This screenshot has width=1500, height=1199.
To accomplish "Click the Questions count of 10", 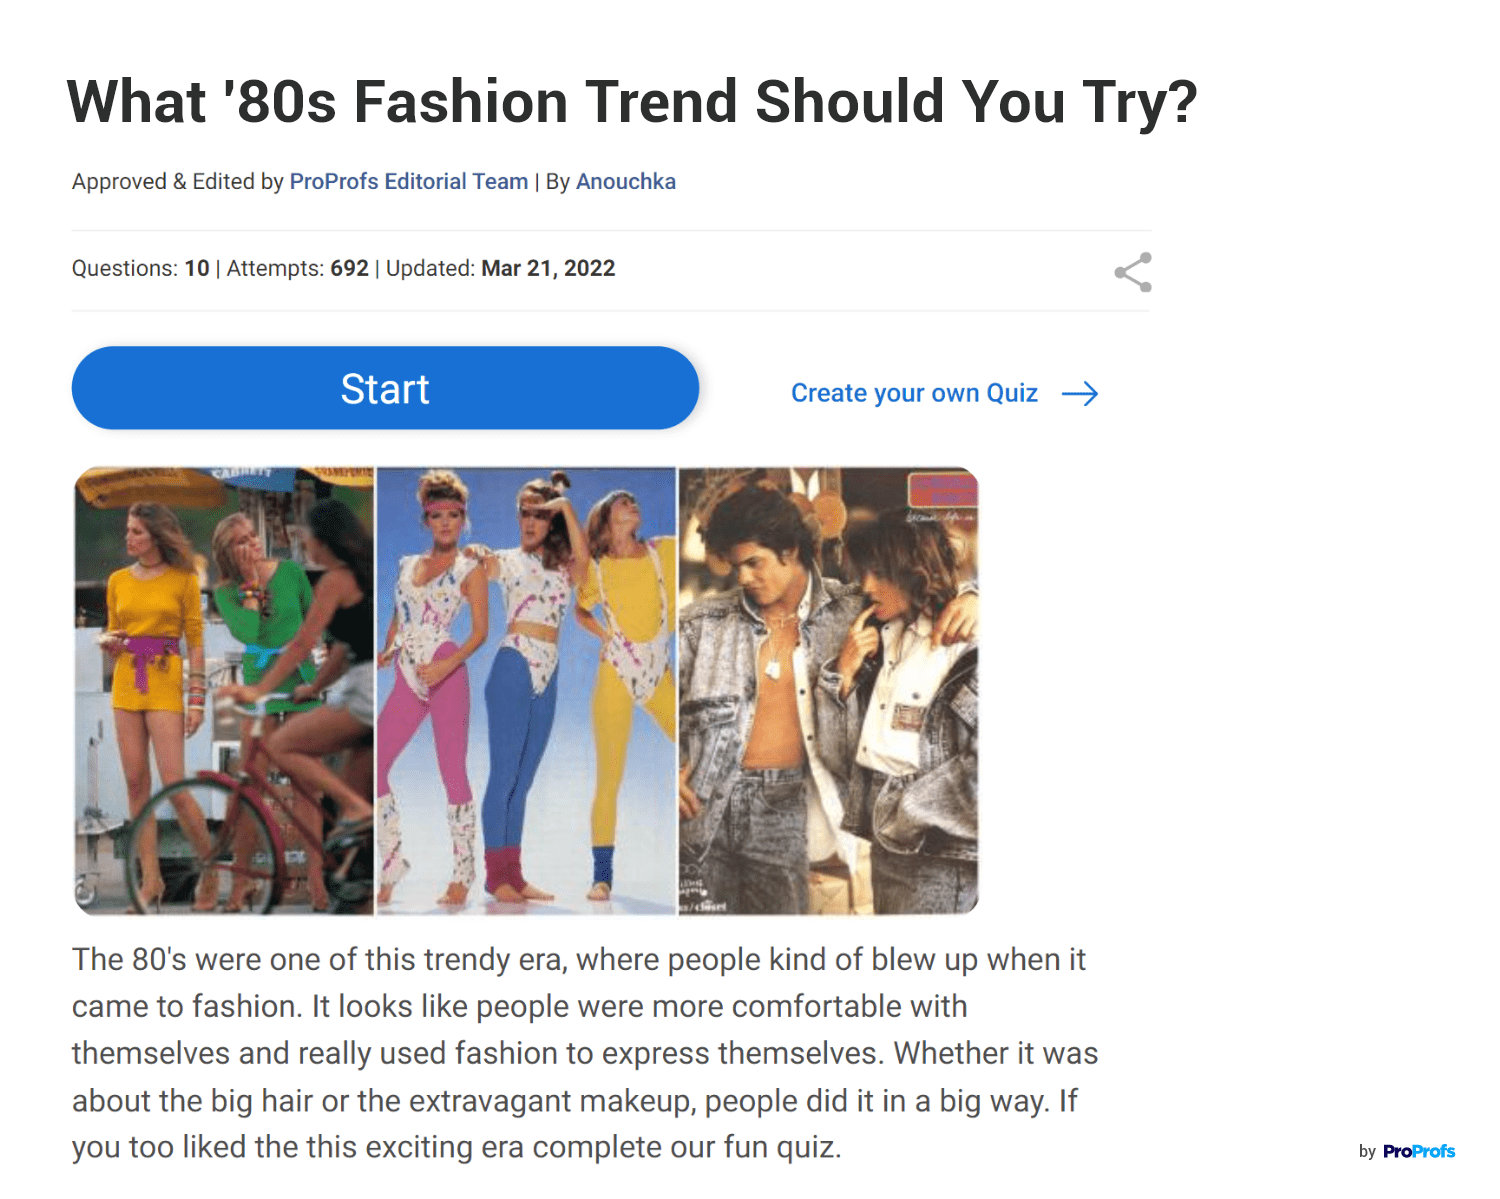I will pyautogui.click(x=197, y=268).
